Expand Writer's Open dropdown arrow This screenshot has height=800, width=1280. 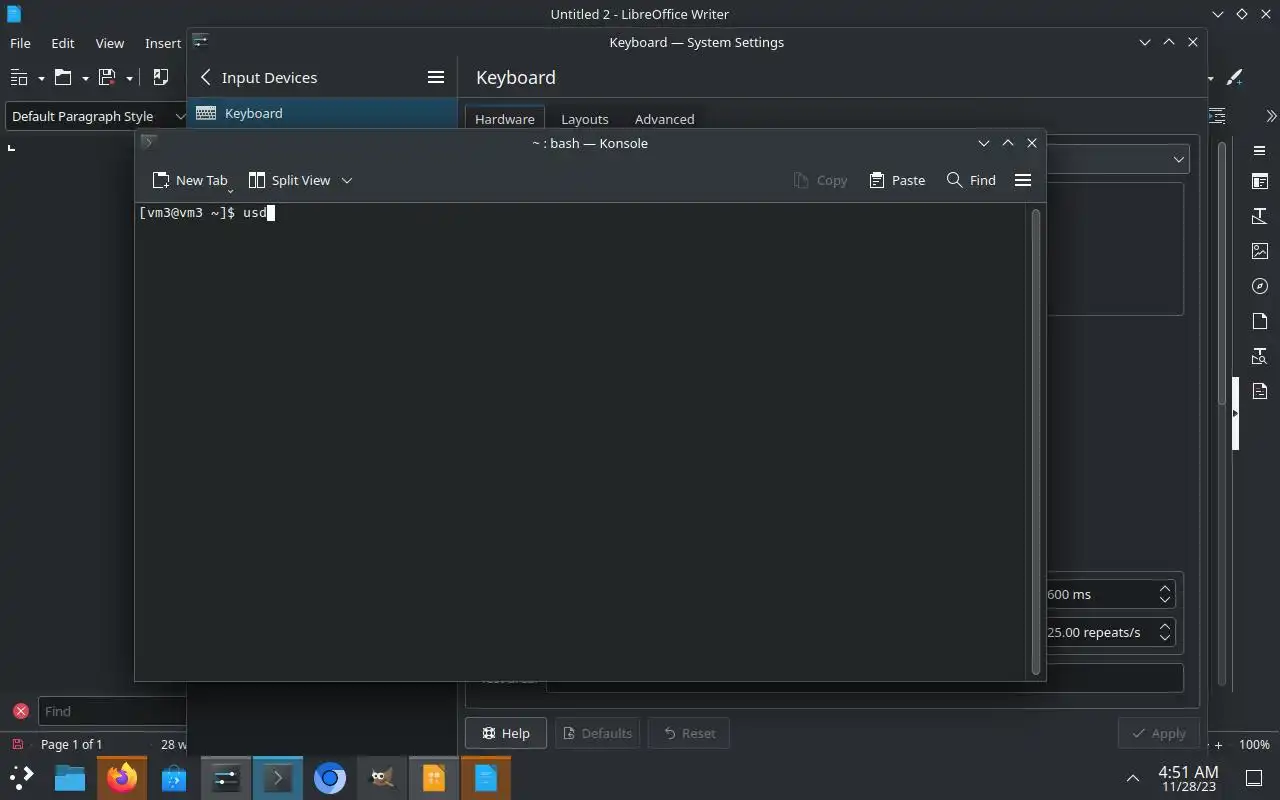pyautogui.click(x=85, y=78)
